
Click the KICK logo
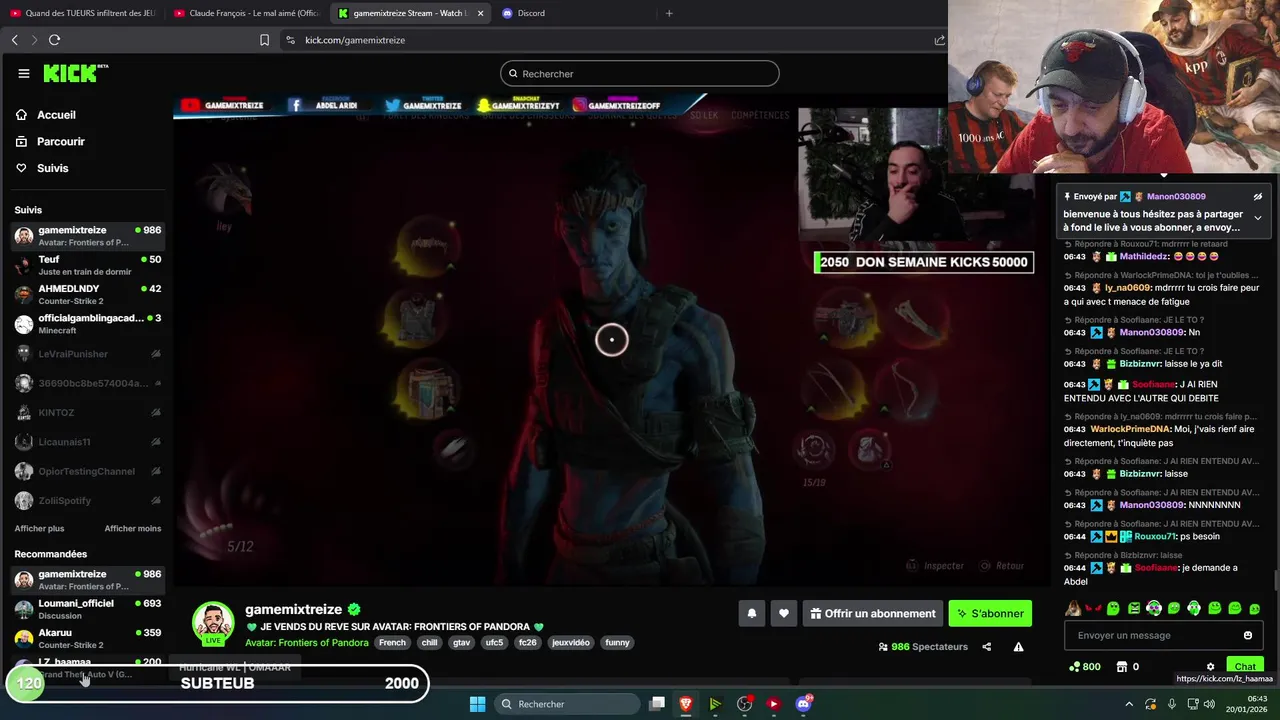(x=75, y=73)
